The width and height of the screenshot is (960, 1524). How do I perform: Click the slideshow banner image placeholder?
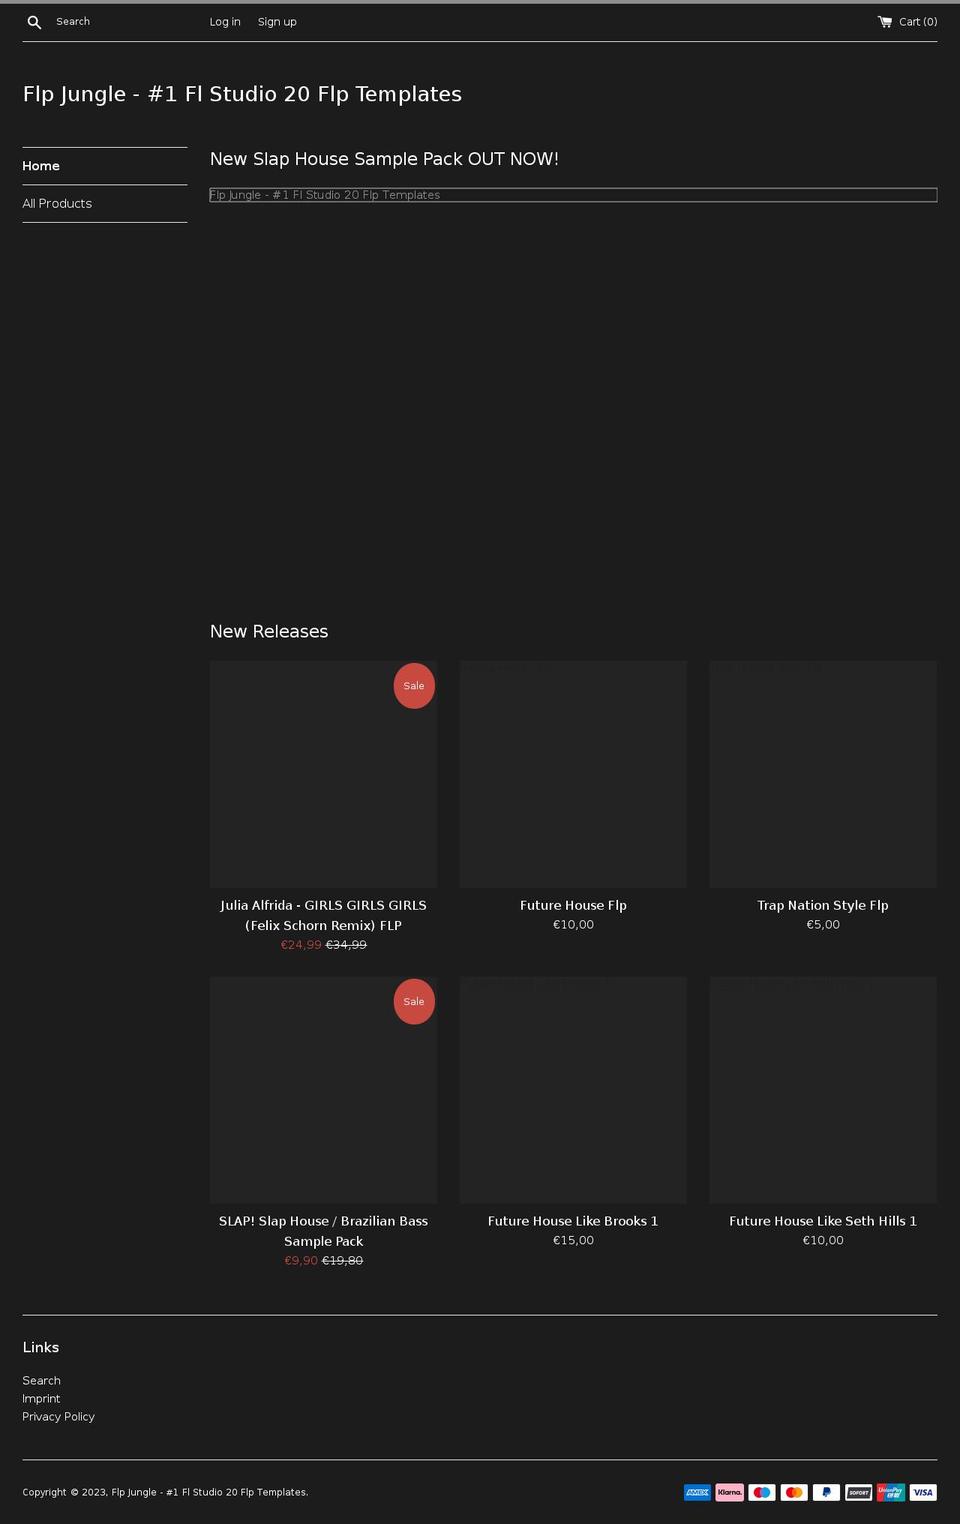point(573,195)
